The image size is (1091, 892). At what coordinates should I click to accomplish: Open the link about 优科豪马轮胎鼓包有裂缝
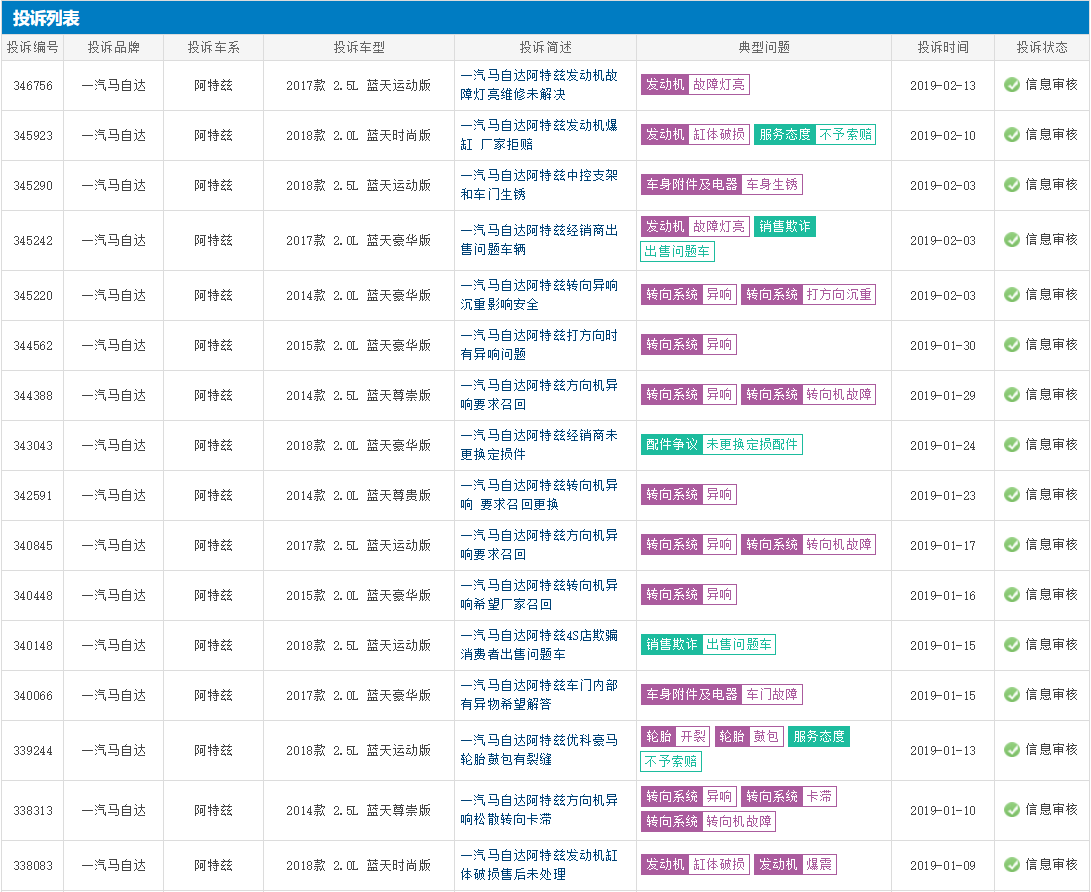pyautogui.click(x=539, y=750)
